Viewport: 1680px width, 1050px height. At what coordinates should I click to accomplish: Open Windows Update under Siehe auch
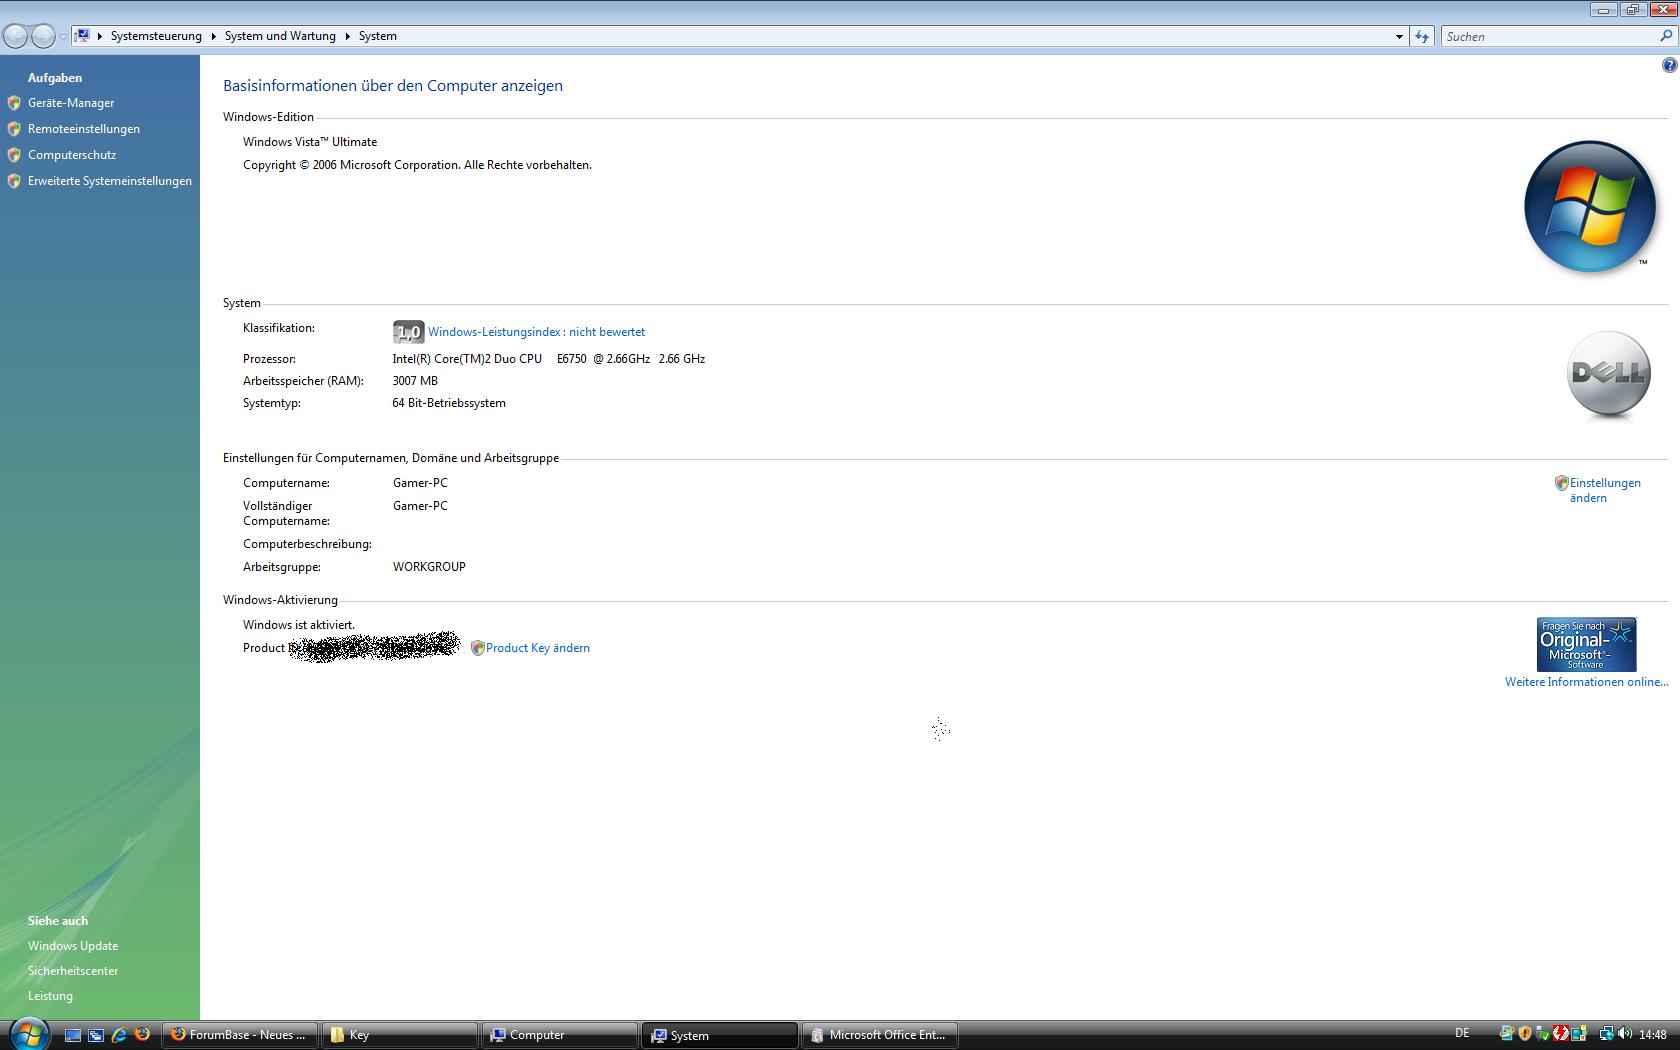pyautogui.click(x=73, y=946)
